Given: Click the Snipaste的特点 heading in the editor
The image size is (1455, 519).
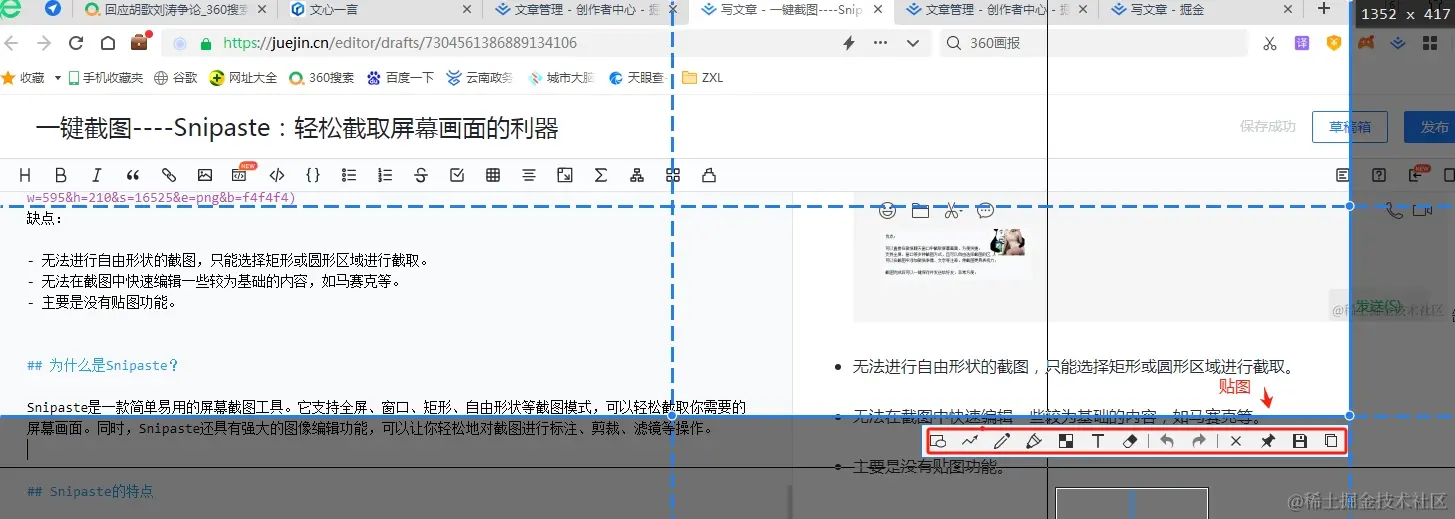Looking at the screenshot, I should [x=90, y=492].
